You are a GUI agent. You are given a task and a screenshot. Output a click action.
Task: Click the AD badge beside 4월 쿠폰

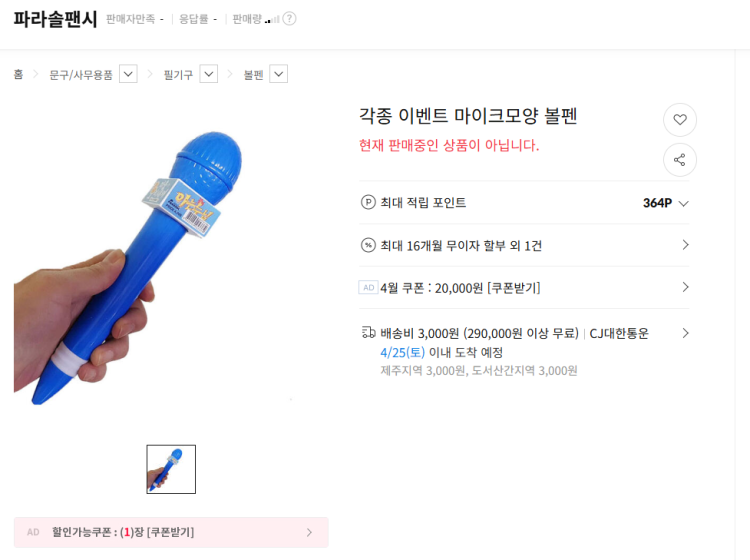tap(368, 287)
